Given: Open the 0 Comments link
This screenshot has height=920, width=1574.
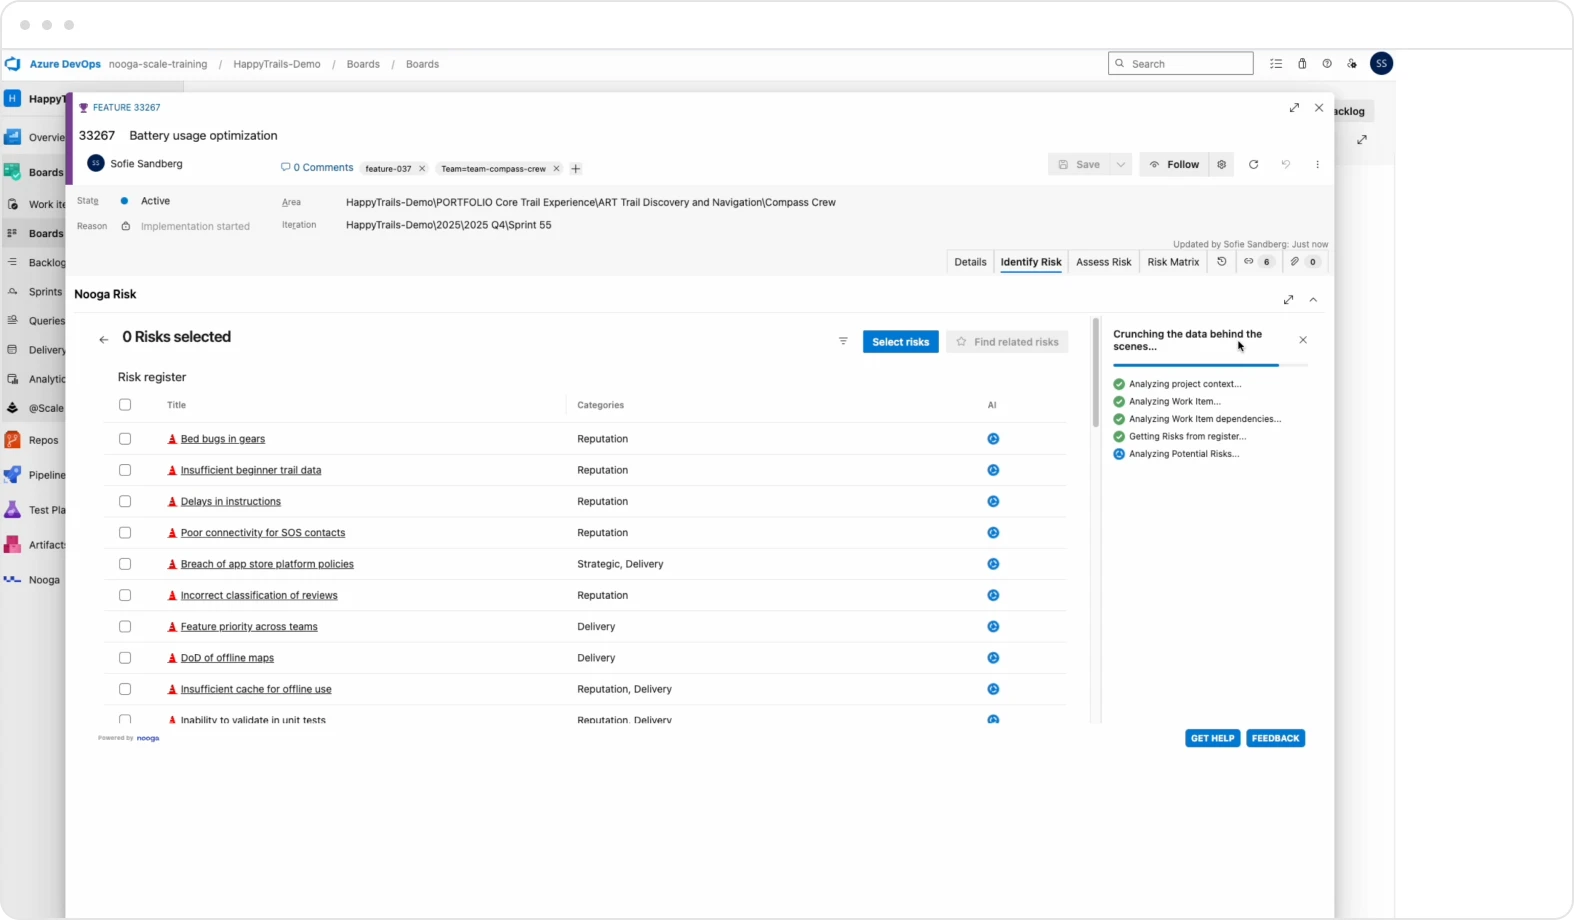Looking at the screenshot, I should coord(317,168).
